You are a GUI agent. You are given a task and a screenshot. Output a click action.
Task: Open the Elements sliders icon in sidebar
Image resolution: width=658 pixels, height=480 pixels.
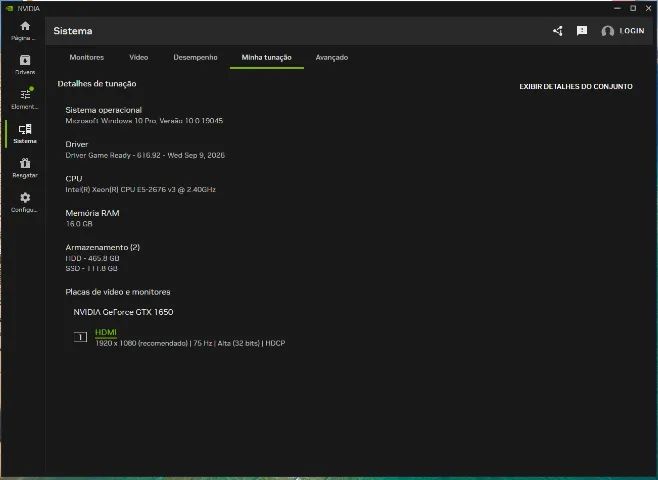[25, 94]
